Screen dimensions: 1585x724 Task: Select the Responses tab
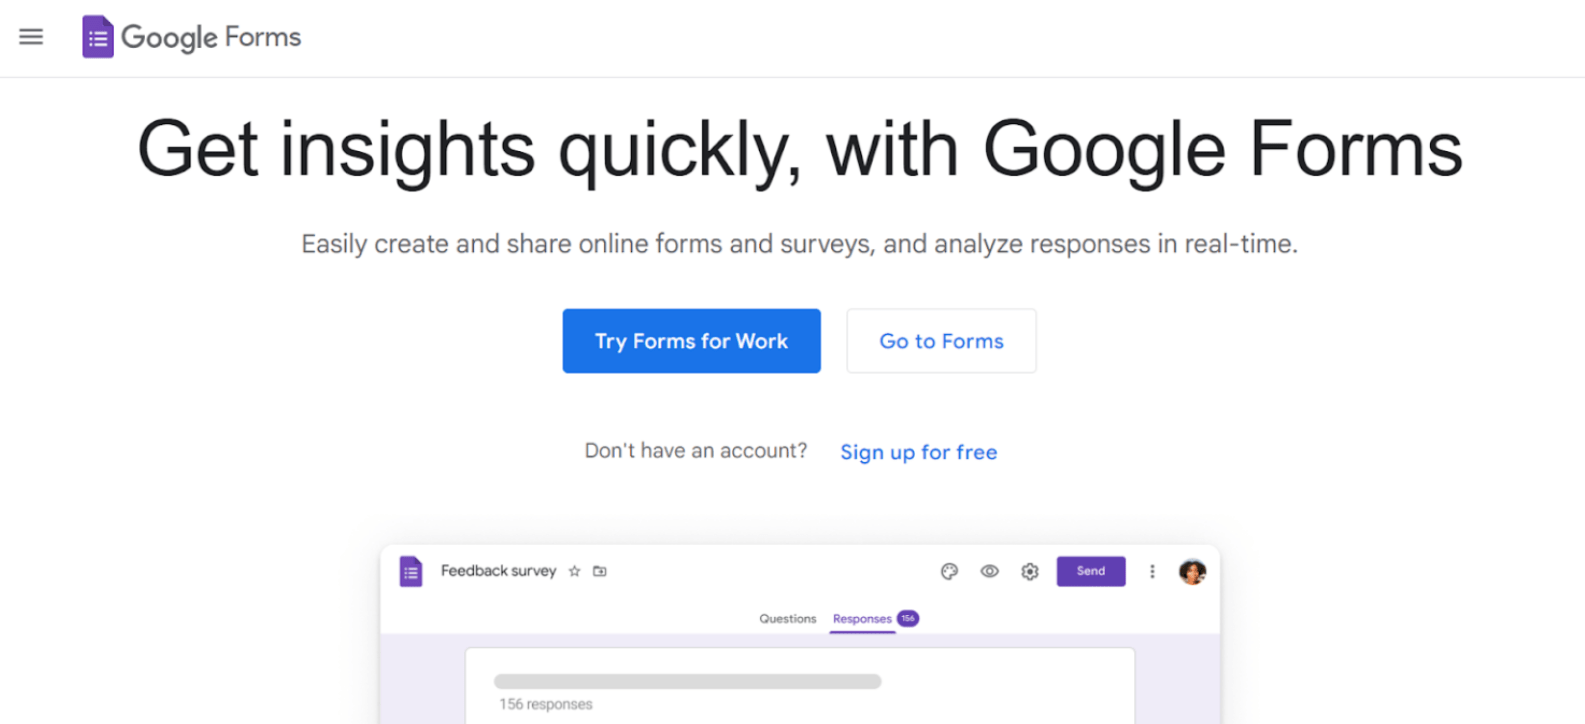pyautogui.click(x=861, y=619)
